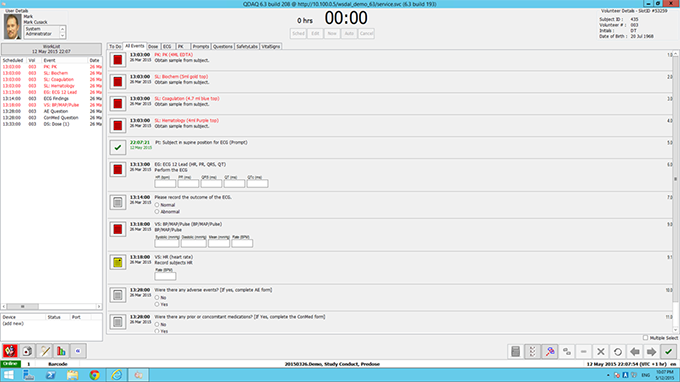Image resolution: width=680 pixels, height=382 pixels.
Task: Select No for adverse events question
Action: pyautogui.click(x=157, y=297)
